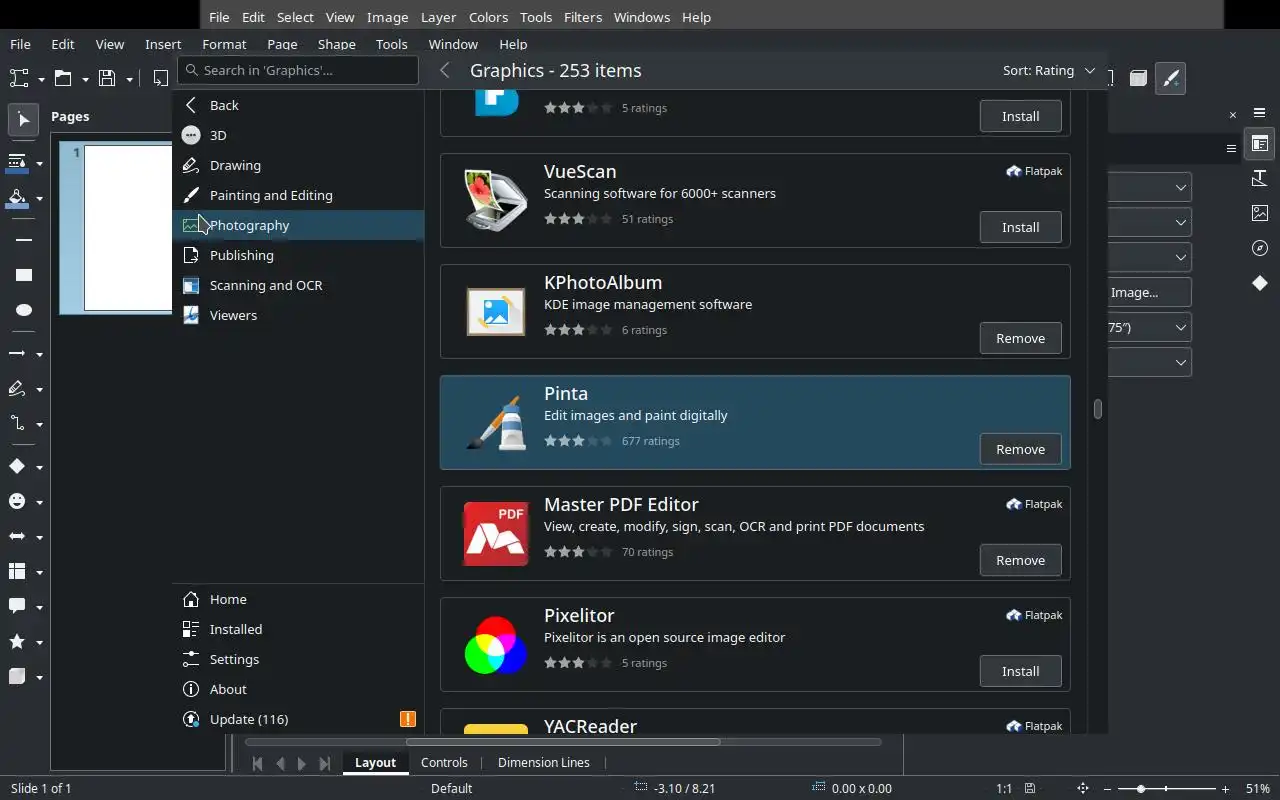Select the Symbol Shapes smiley tool
Viewport: 1280px width, 800px height.
(x=17, y=501)
